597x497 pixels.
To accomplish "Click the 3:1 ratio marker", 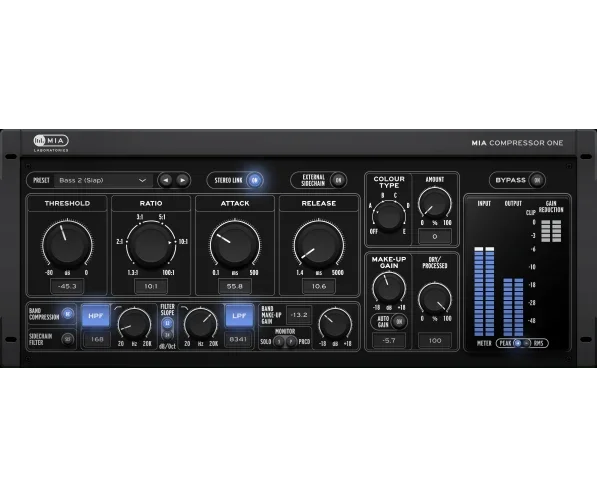I will pos(140,217).
